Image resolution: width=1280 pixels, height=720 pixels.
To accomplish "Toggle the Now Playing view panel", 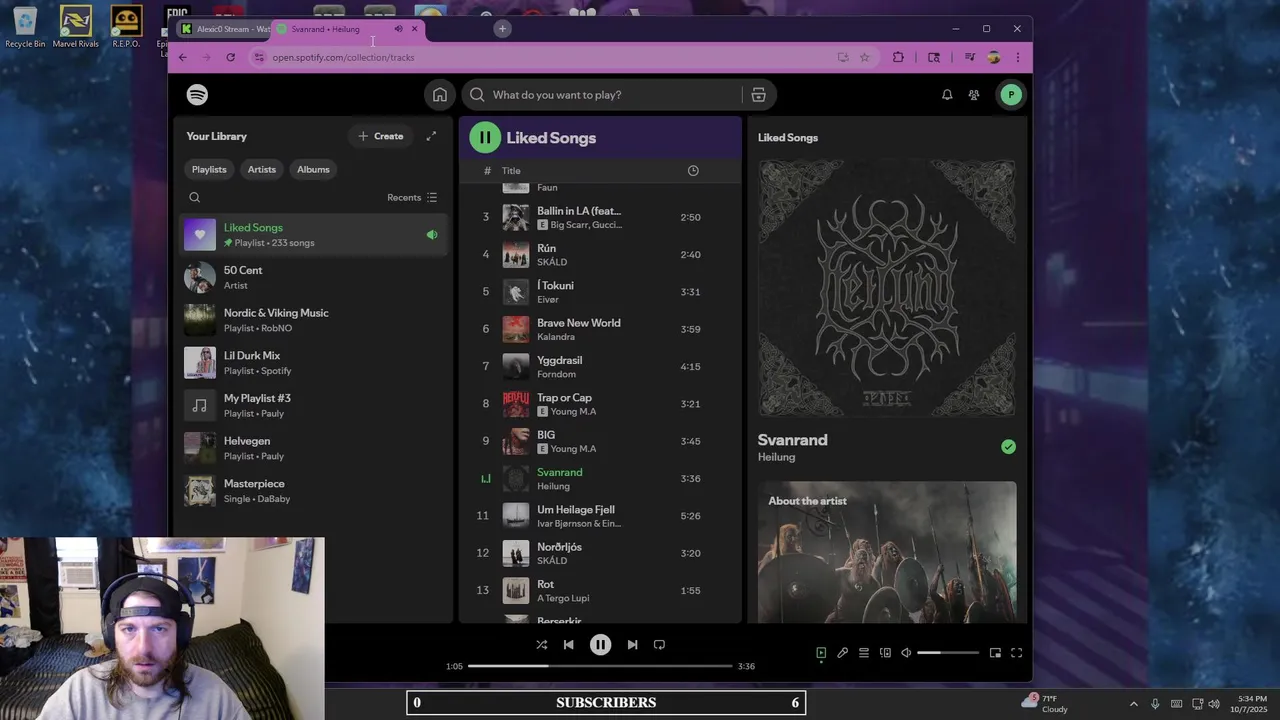I will click(821, 653).
